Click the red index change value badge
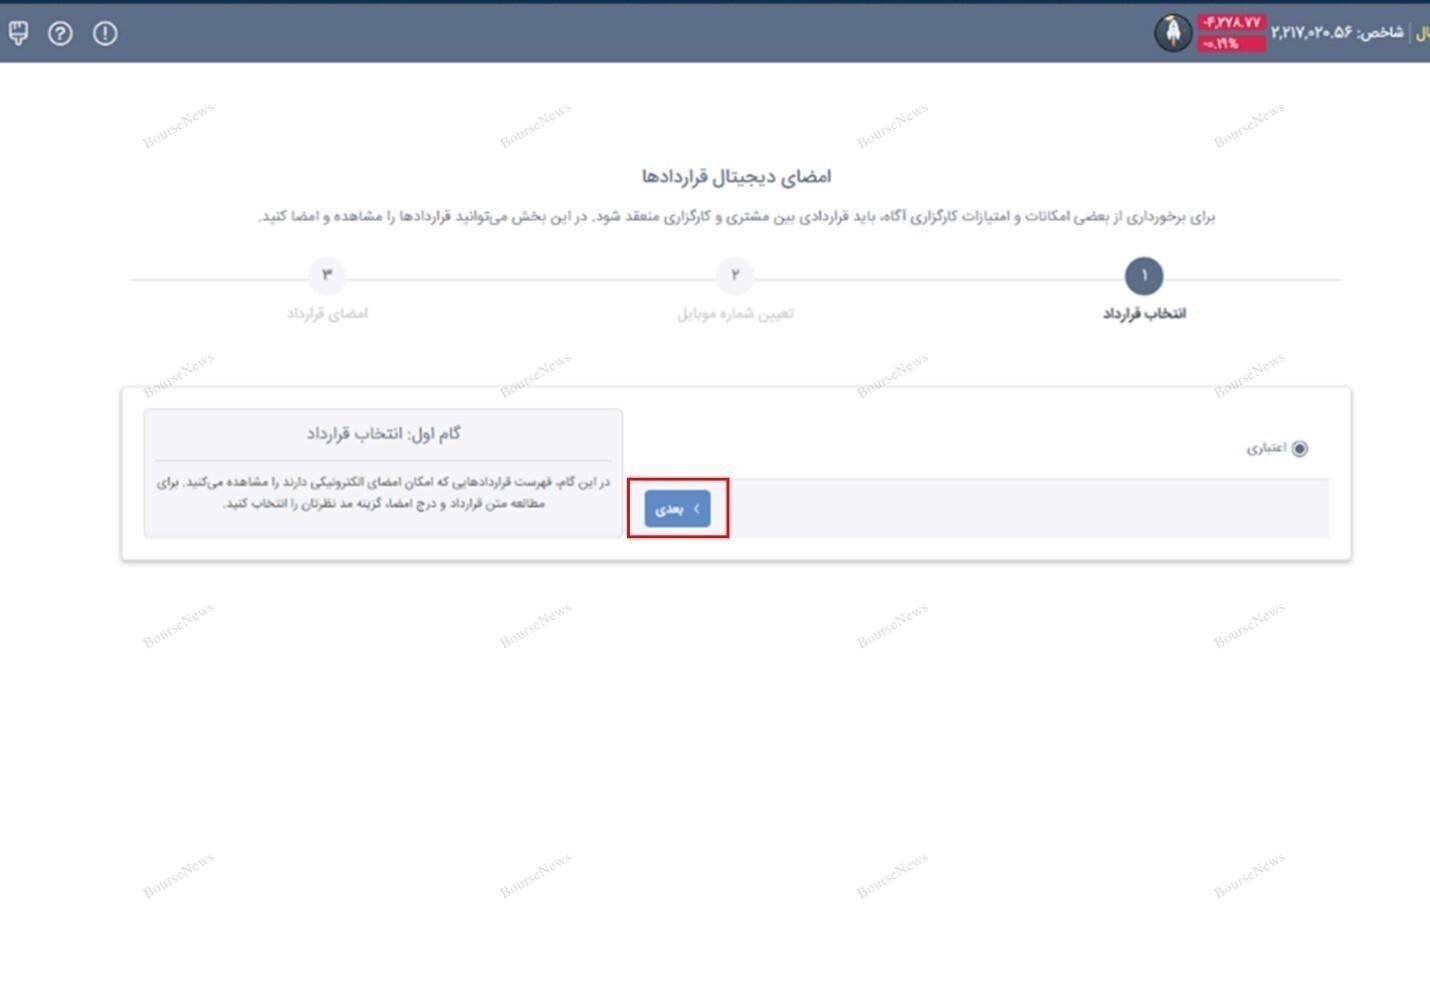1430x1001 pixels. (x=1231, y=22)
